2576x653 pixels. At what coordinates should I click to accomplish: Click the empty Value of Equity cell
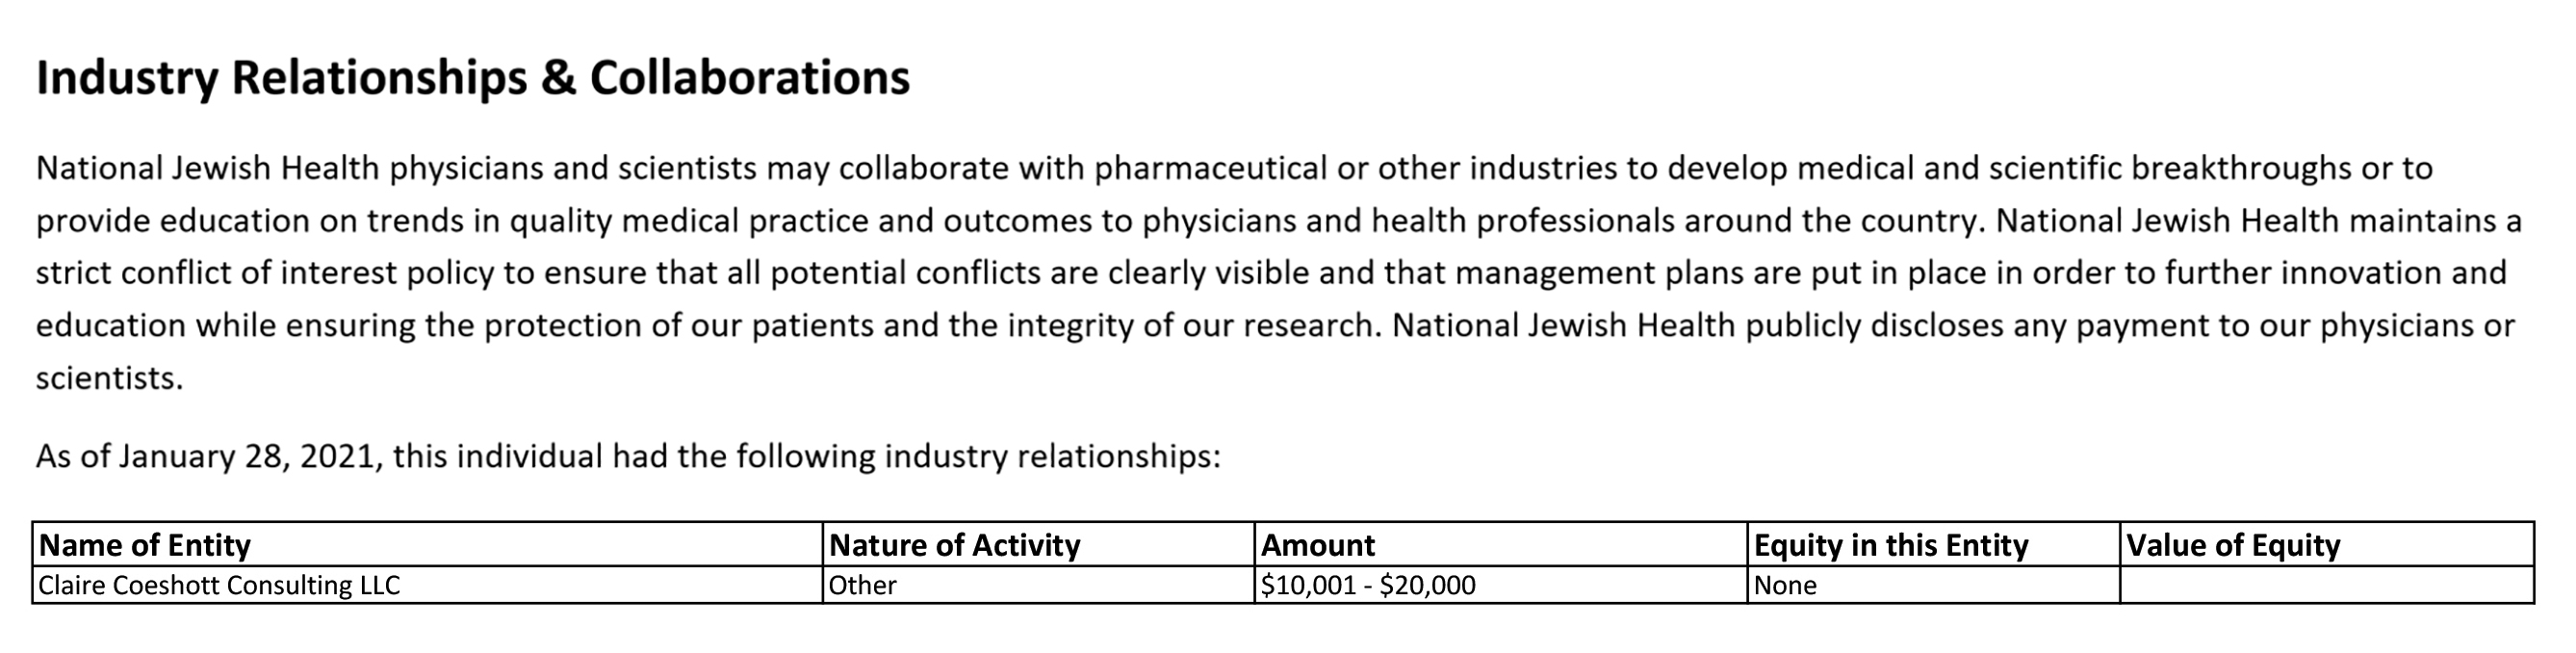[2325, 585]
